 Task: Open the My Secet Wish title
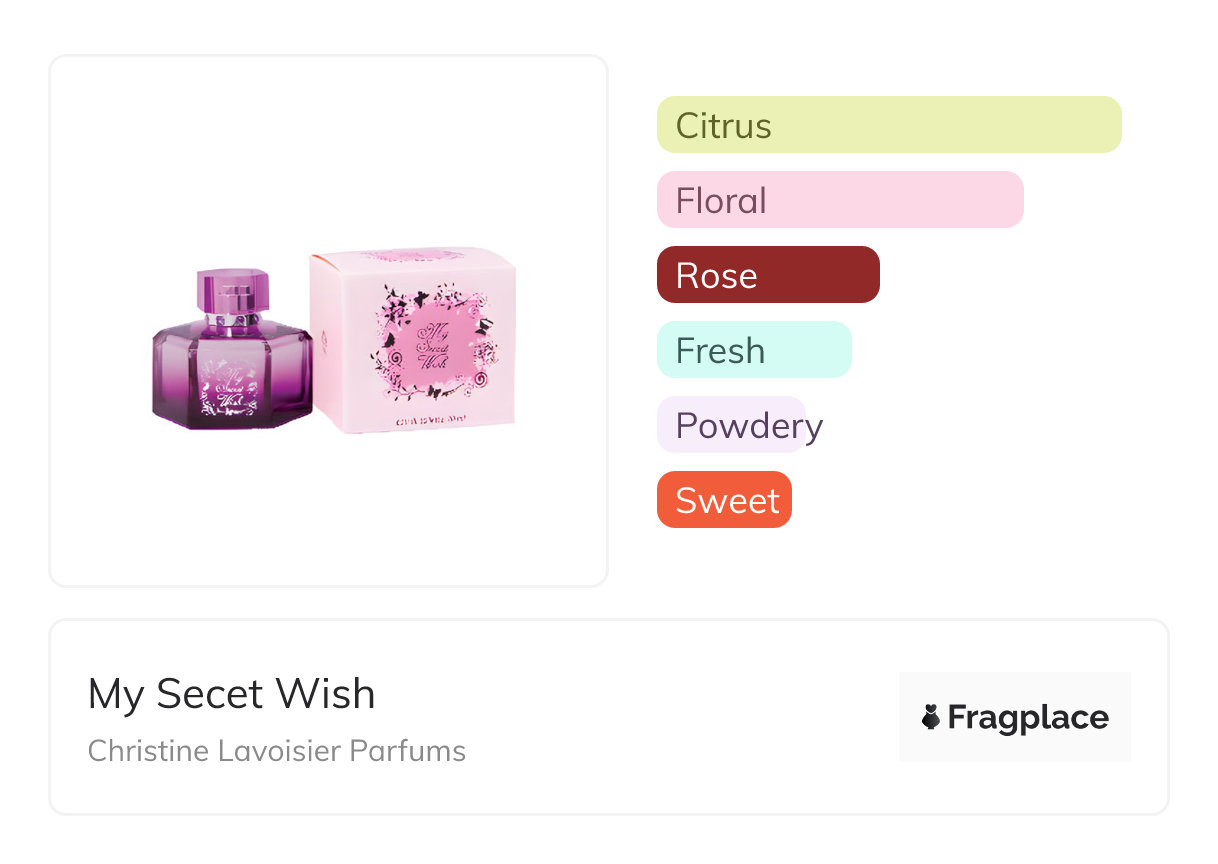click(x=231, y=694)
